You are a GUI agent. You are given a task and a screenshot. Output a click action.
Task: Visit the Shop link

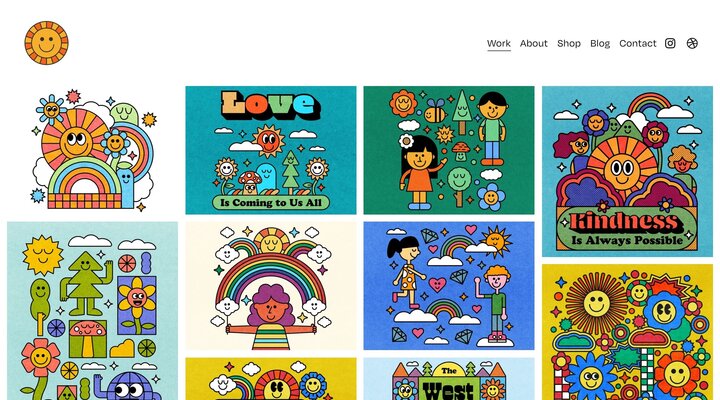pyautogui.click(x=569, y=43)
